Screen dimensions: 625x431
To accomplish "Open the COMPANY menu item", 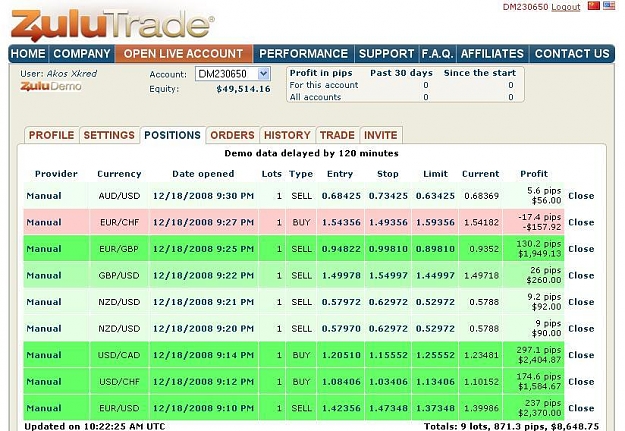I will 82,54.
